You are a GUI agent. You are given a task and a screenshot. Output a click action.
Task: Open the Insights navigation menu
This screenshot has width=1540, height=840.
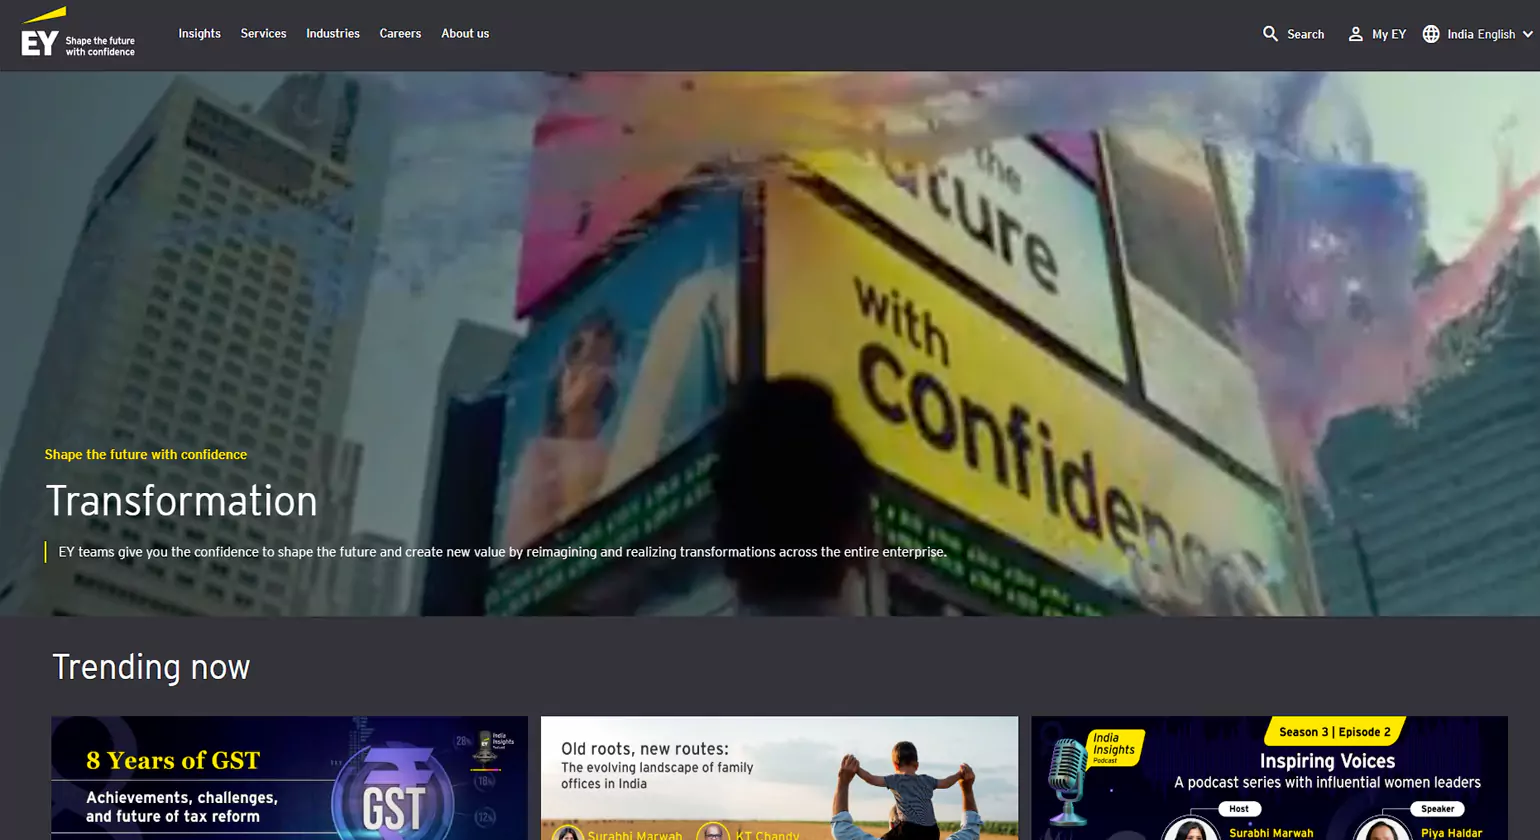pyautogui.click(x=199, y=34)
